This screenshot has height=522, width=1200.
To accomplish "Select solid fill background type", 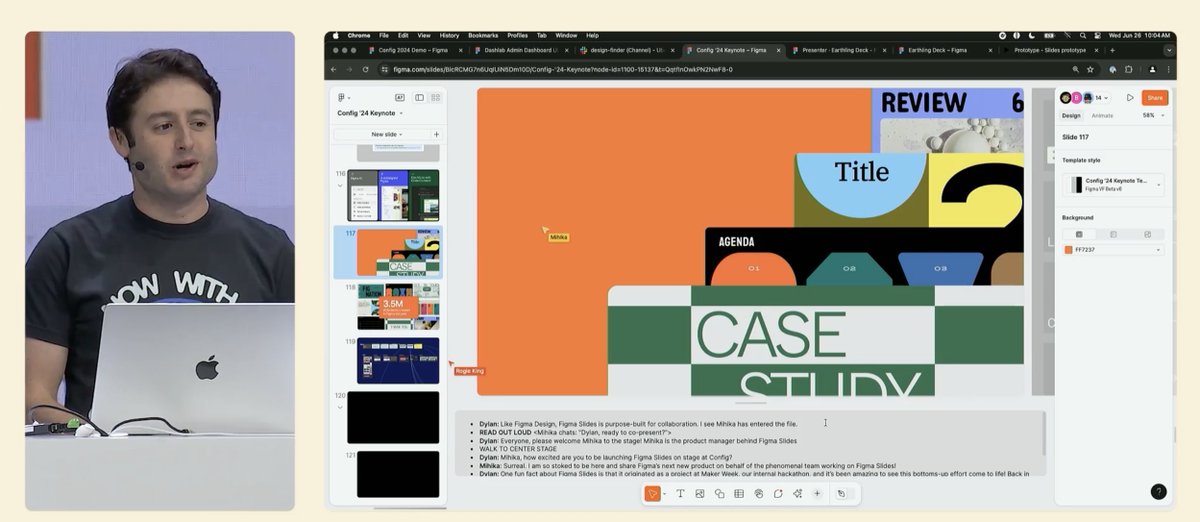I will [x=1079, y=234].
